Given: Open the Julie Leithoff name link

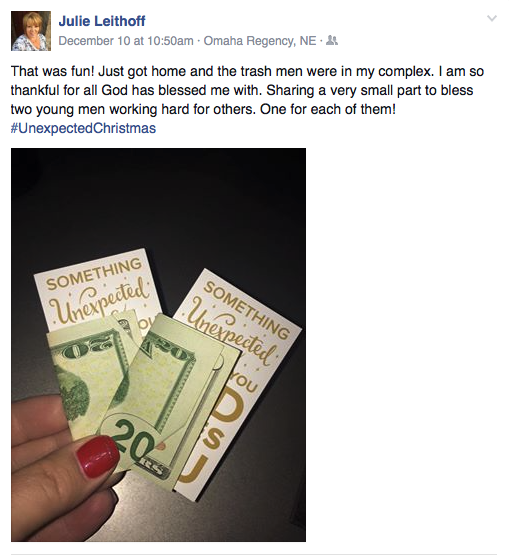Looking at the screenshot, I should pyautogui.click(x=102, y=21).
